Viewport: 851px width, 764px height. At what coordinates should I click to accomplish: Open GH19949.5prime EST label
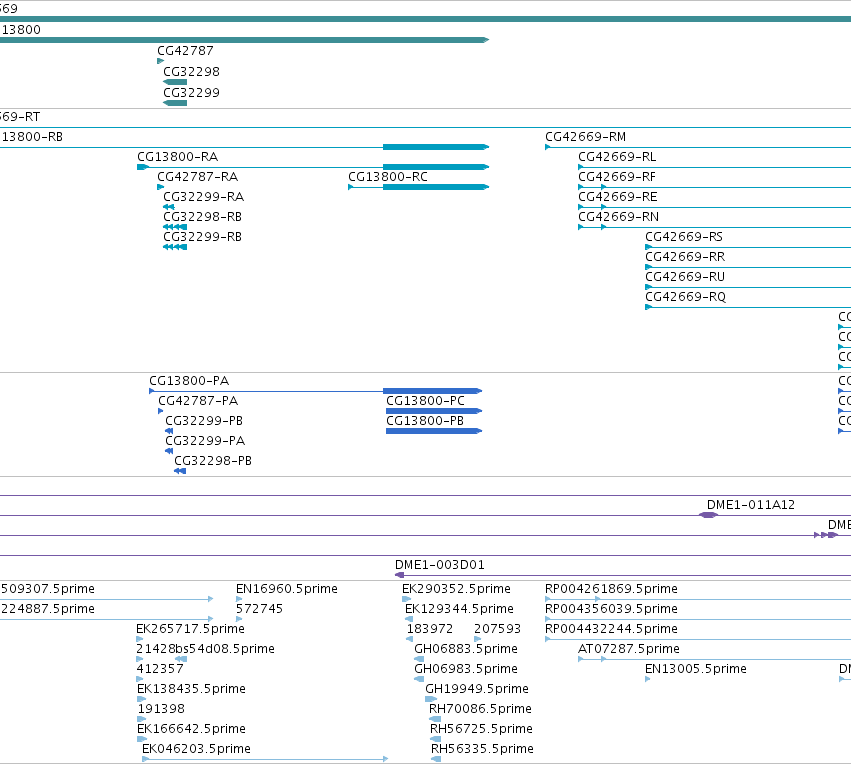point(477,689)
